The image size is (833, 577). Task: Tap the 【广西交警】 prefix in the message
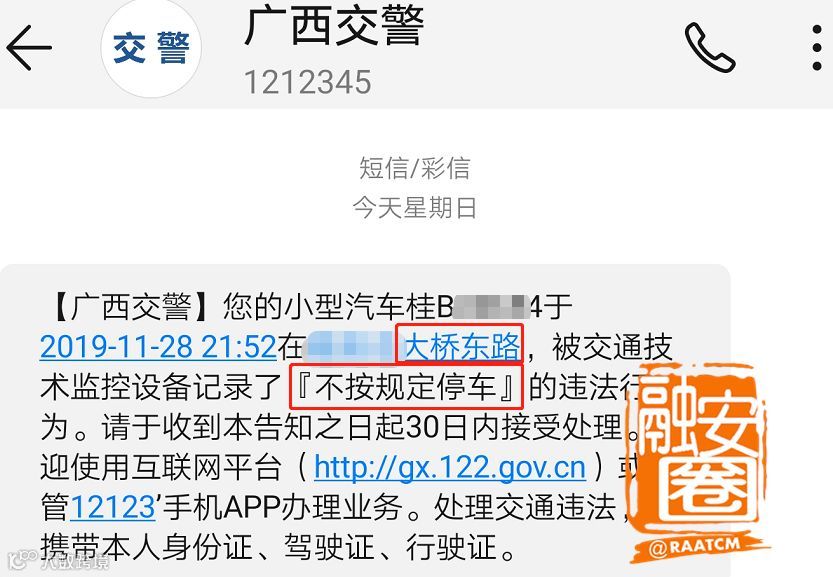(x=131, y=307)
